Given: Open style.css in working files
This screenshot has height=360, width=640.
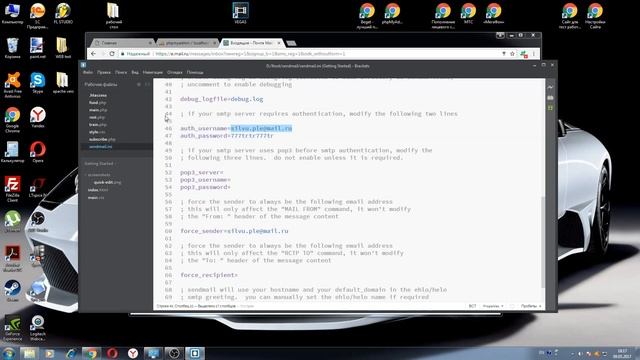Looking at the screenshot, I should tap(97, 132).
